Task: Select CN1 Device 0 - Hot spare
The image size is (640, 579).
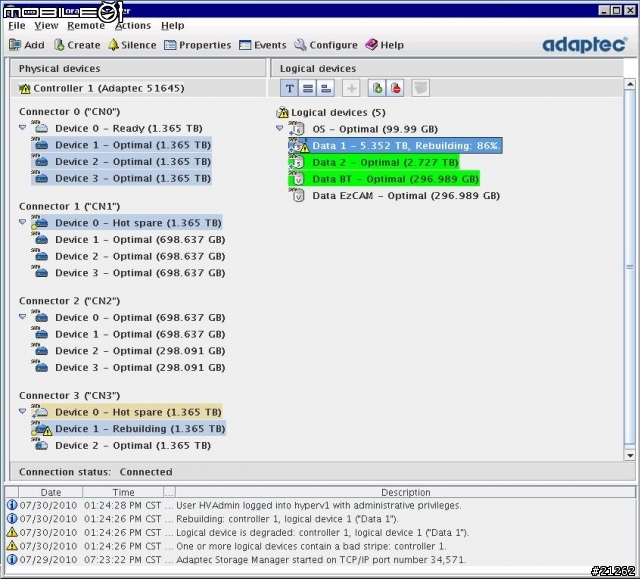Action: point(138,223)
